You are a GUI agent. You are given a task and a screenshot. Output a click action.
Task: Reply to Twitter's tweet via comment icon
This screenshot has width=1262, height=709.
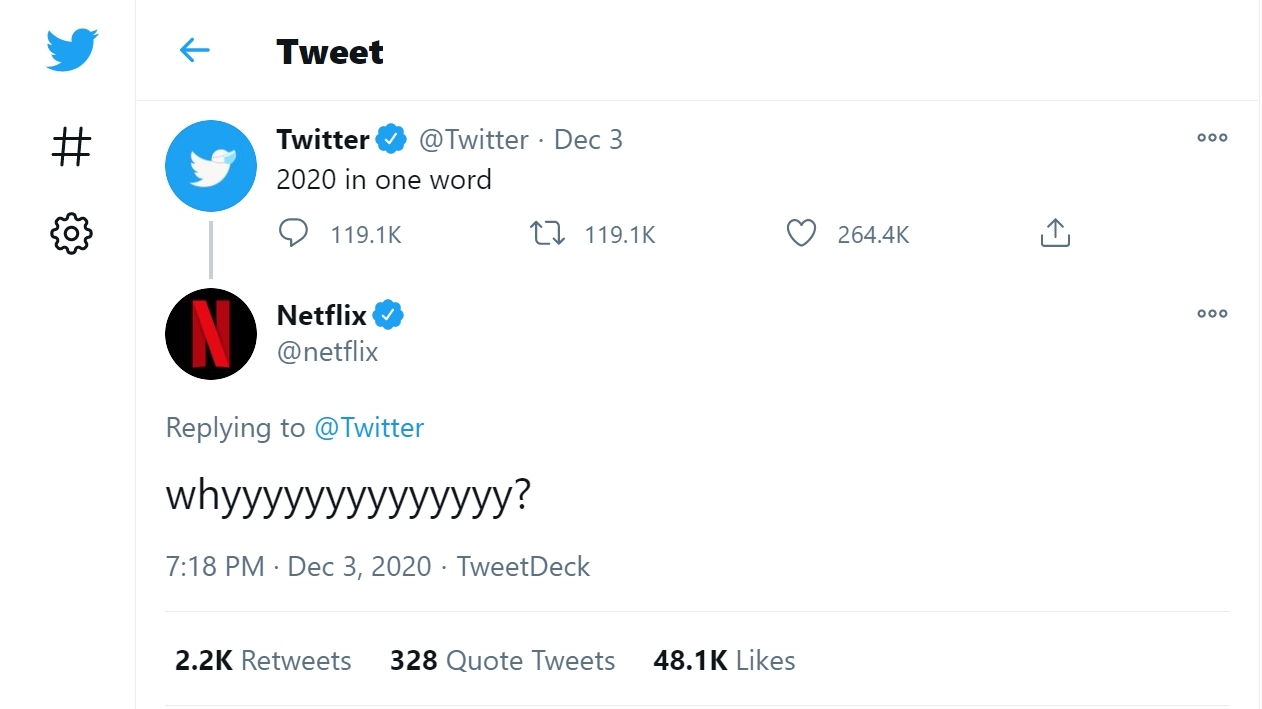(293, 234)
